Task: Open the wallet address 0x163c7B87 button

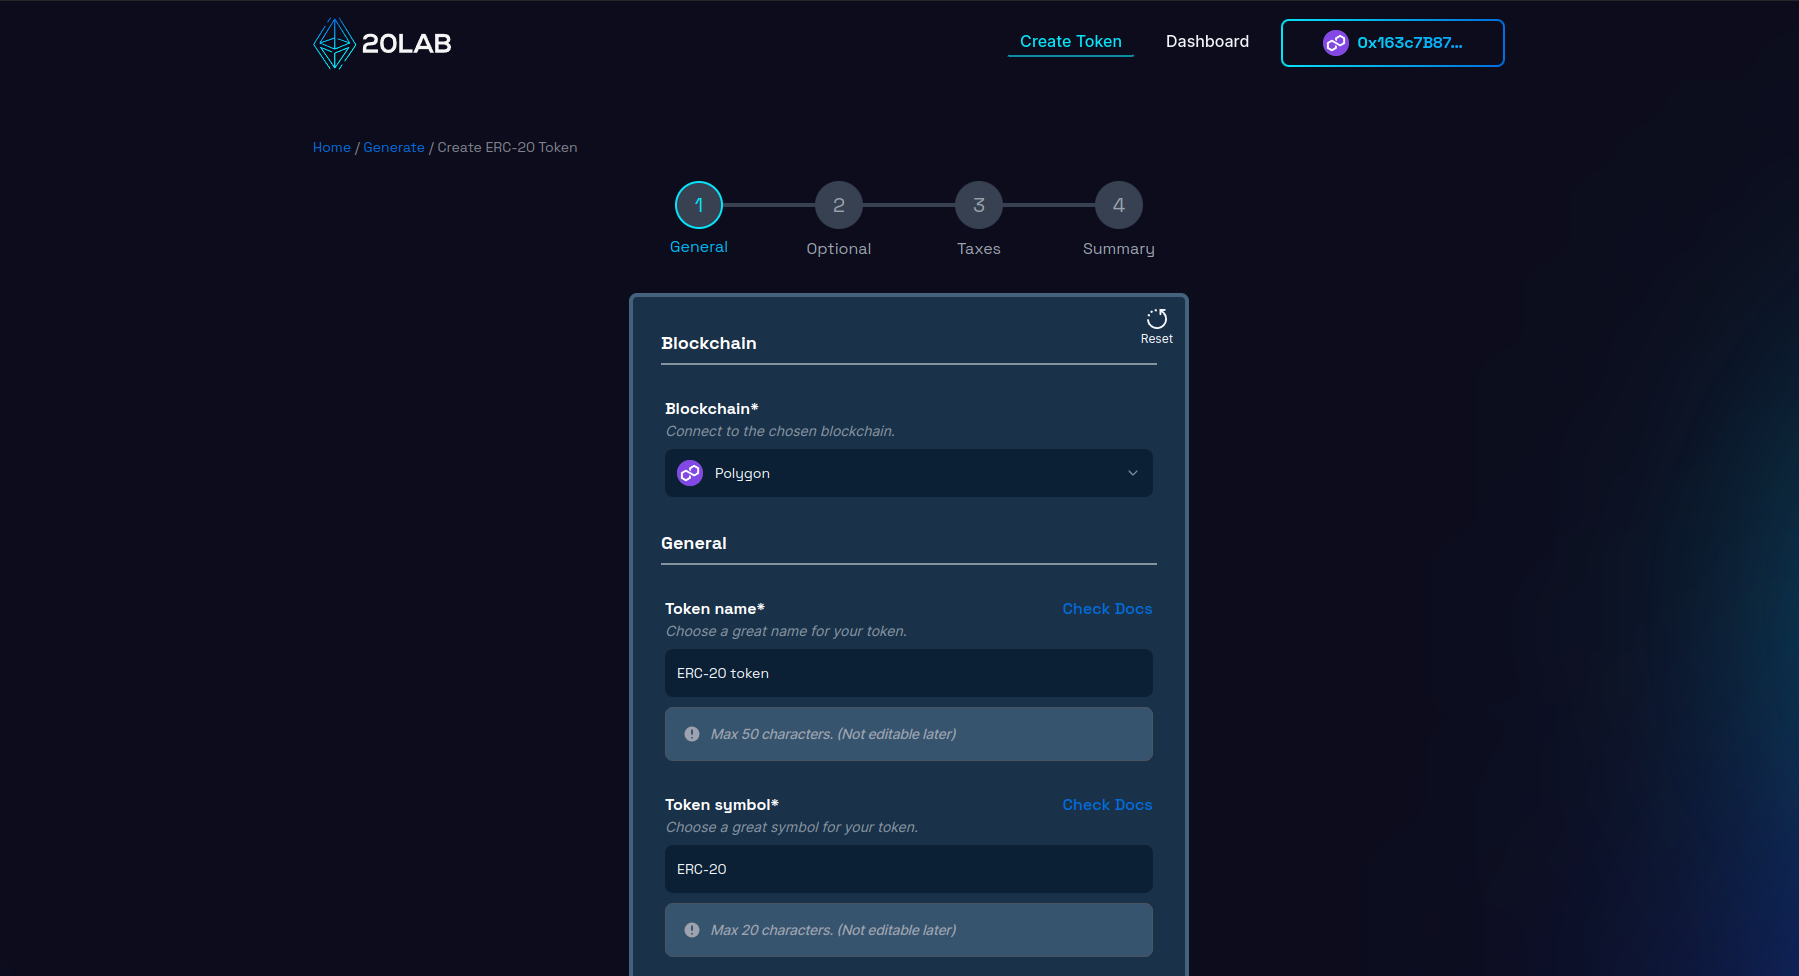Action: [1393, 43]
